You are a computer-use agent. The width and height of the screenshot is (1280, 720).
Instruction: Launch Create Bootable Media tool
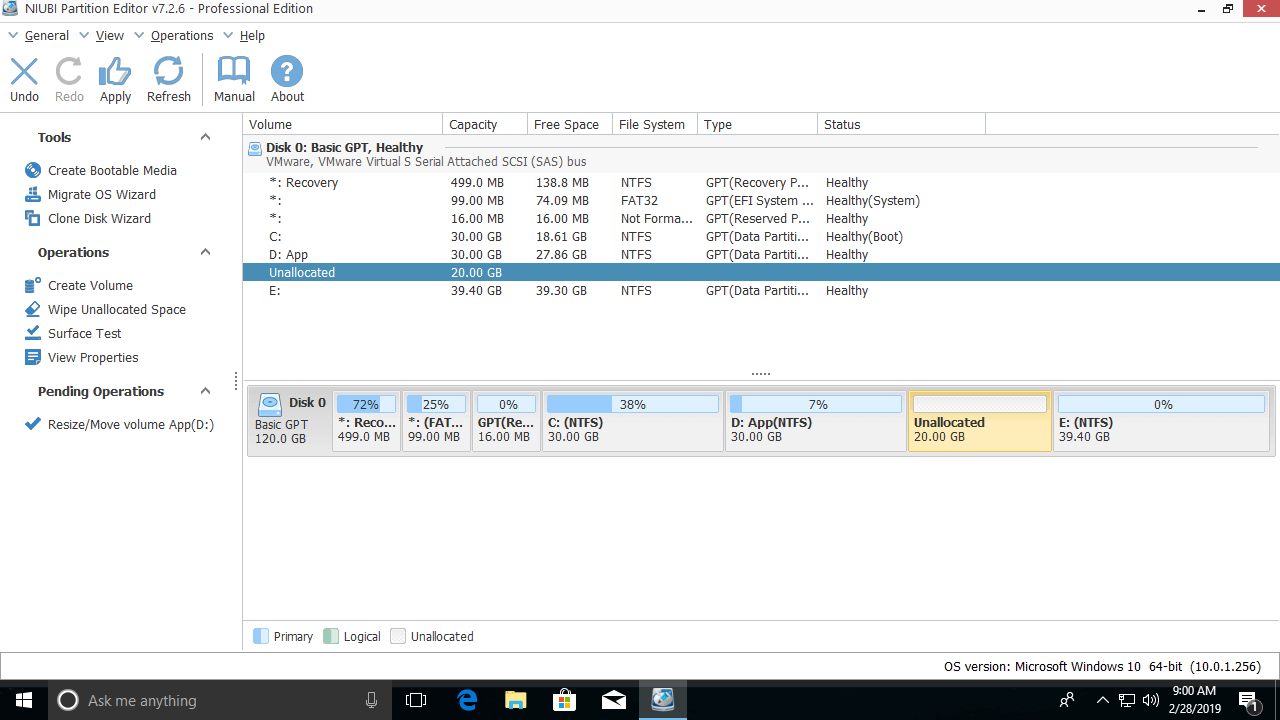click(111, 171)
